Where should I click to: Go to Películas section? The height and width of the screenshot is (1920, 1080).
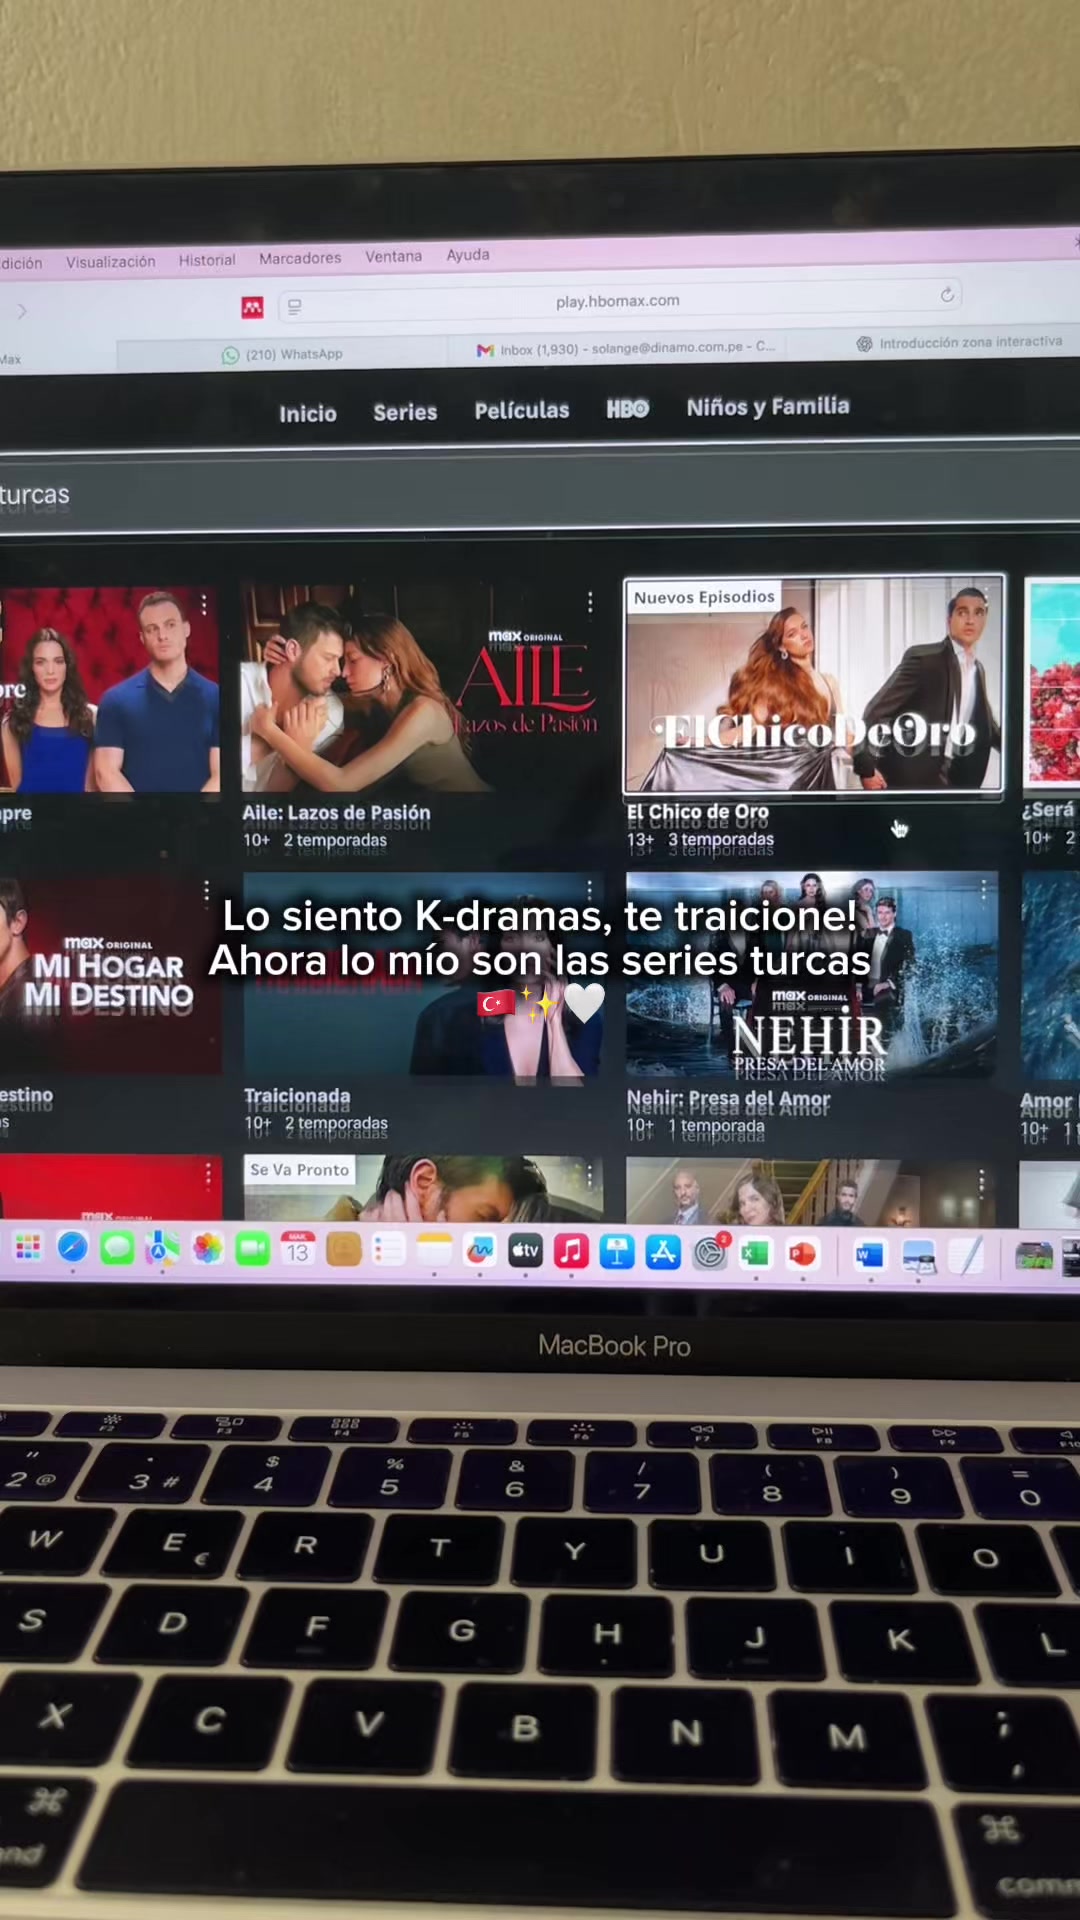click(522, 410)
